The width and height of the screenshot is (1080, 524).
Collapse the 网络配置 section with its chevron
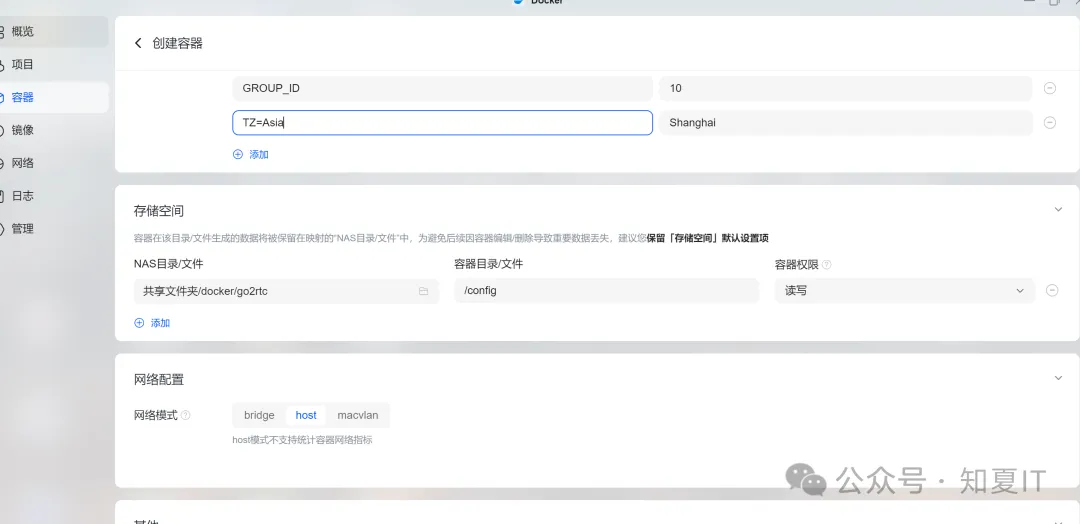point(1059,378)
